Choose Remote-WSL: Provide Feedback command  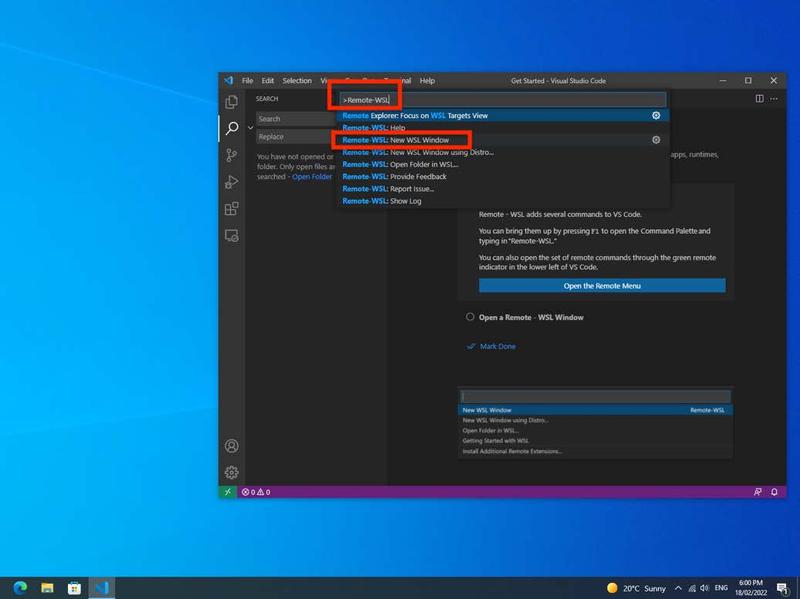point(503,177)
